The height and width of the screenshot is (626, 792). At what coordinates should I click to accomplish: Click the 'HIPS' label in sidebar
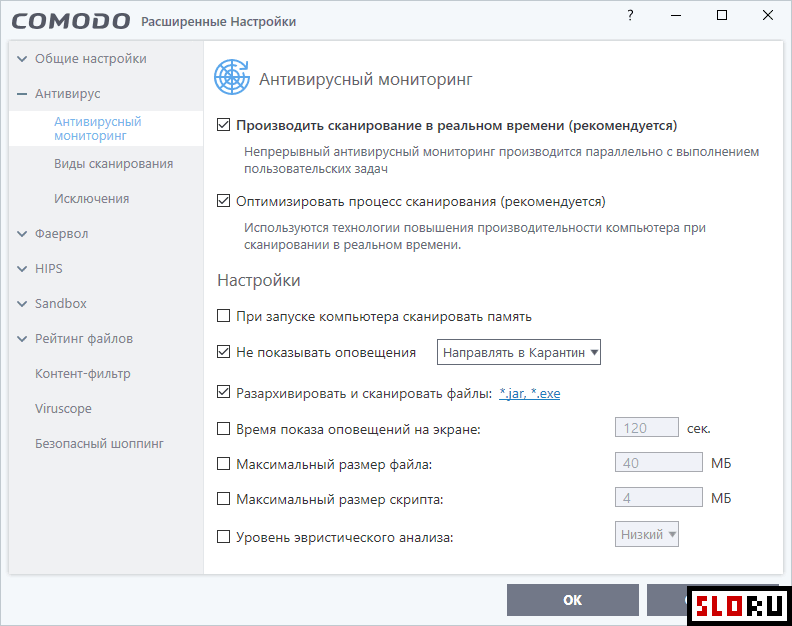[48, 268]
